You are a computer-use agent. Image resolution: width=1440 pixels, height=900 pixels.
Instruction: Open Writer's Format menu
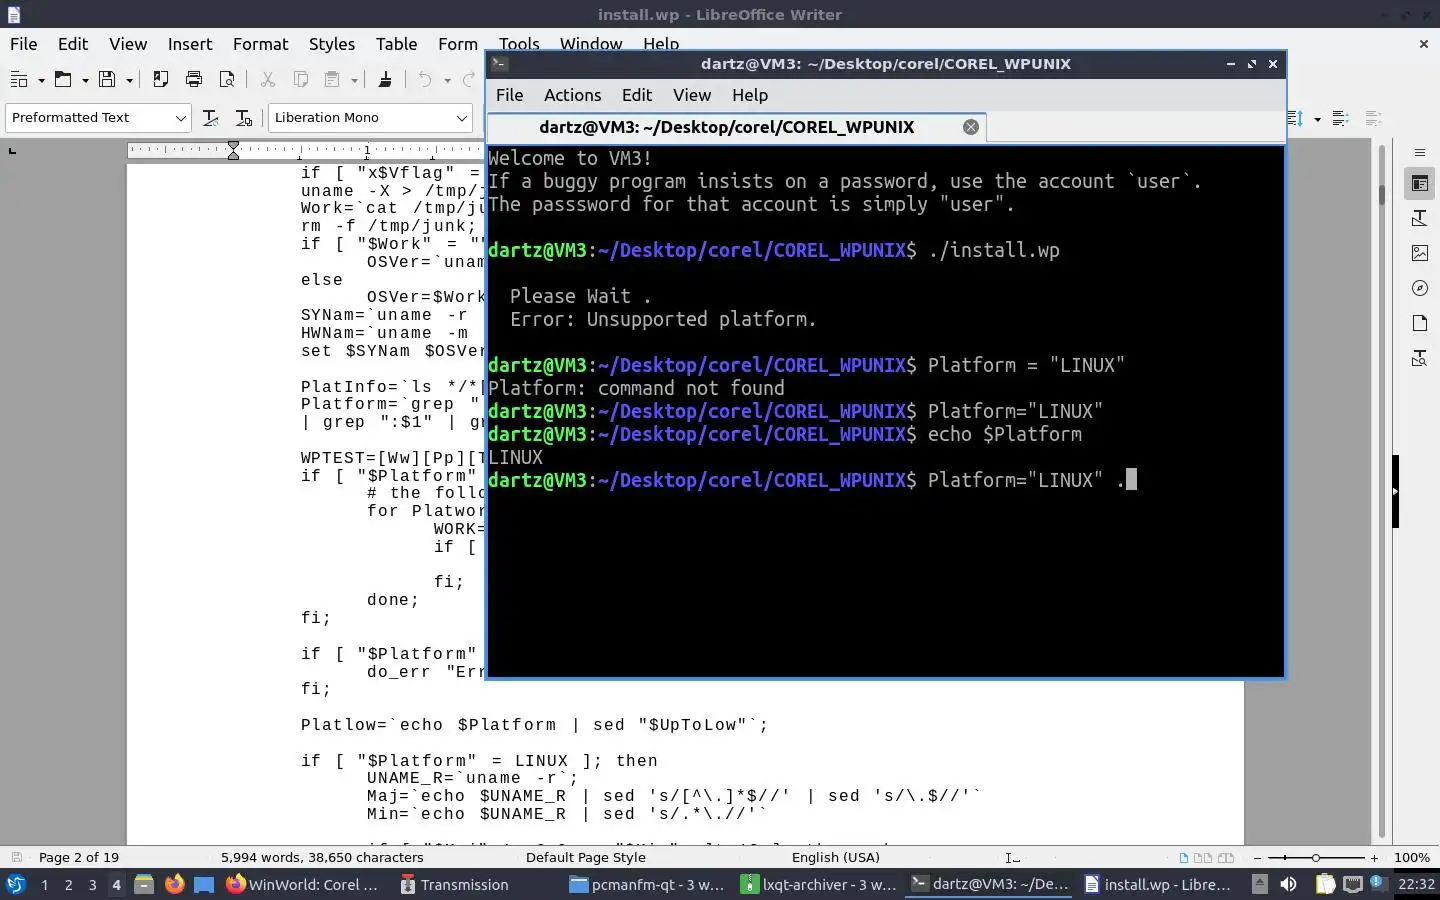point(260,44)
